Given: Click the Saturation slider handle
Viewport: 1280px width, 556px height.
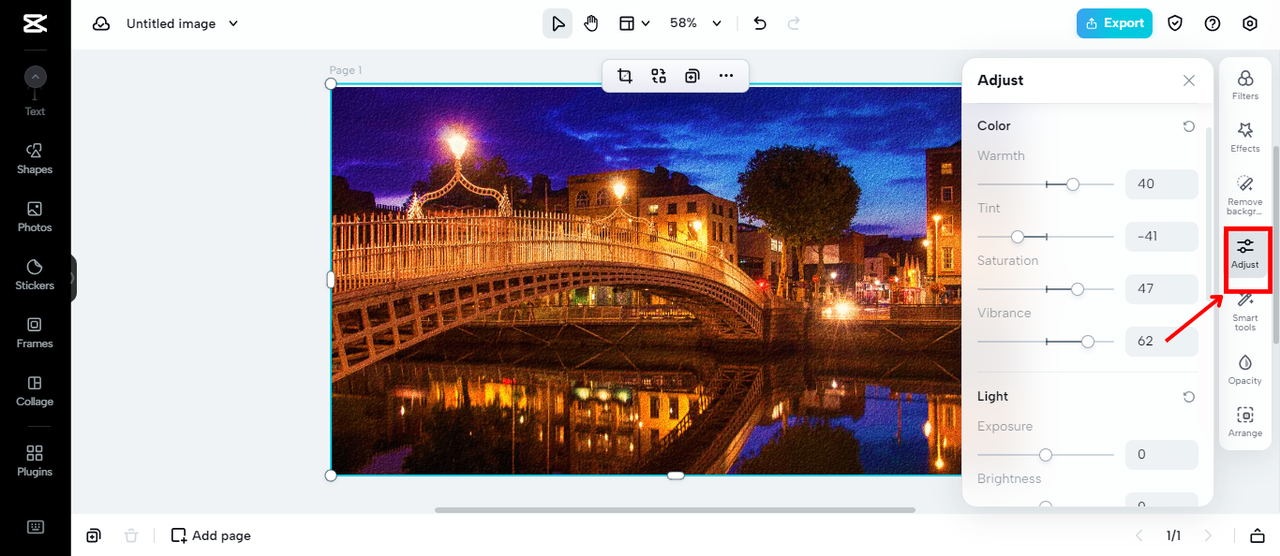Looking at the screenshot, I should click(1077, 289).
